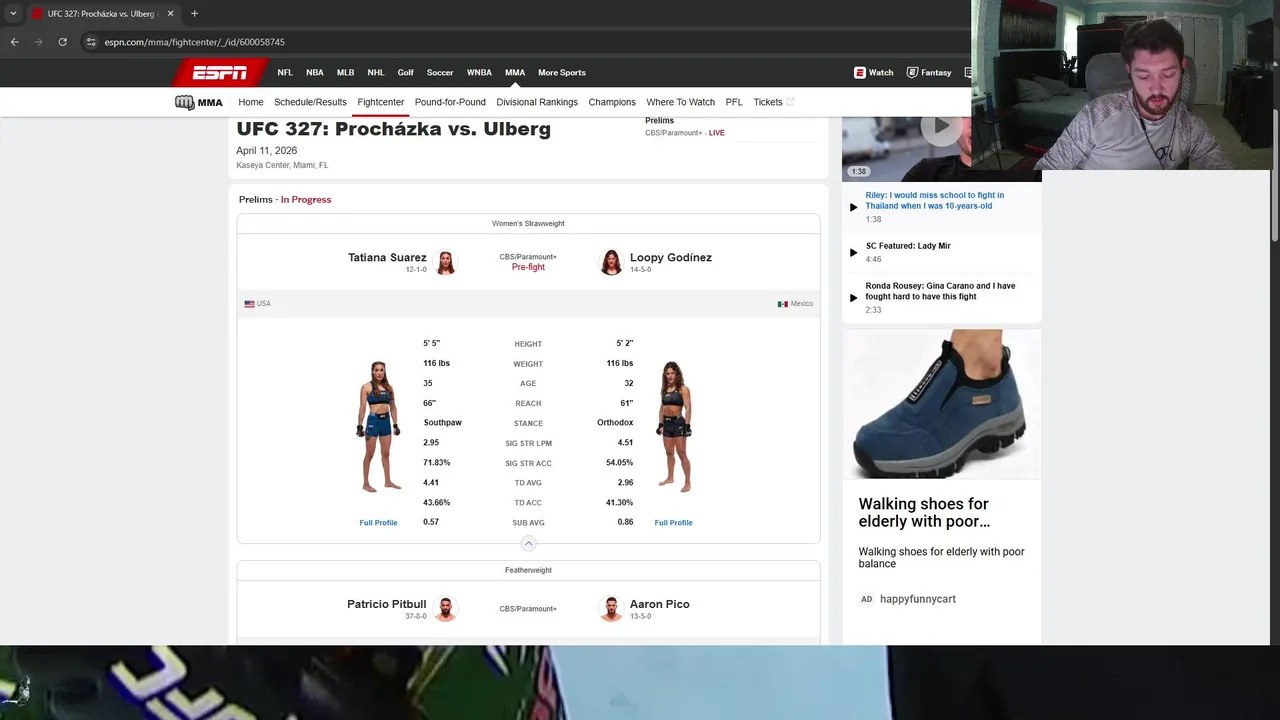Open PFL tab
Screen dimensions: 1280x720
click(x=734, y=102)
